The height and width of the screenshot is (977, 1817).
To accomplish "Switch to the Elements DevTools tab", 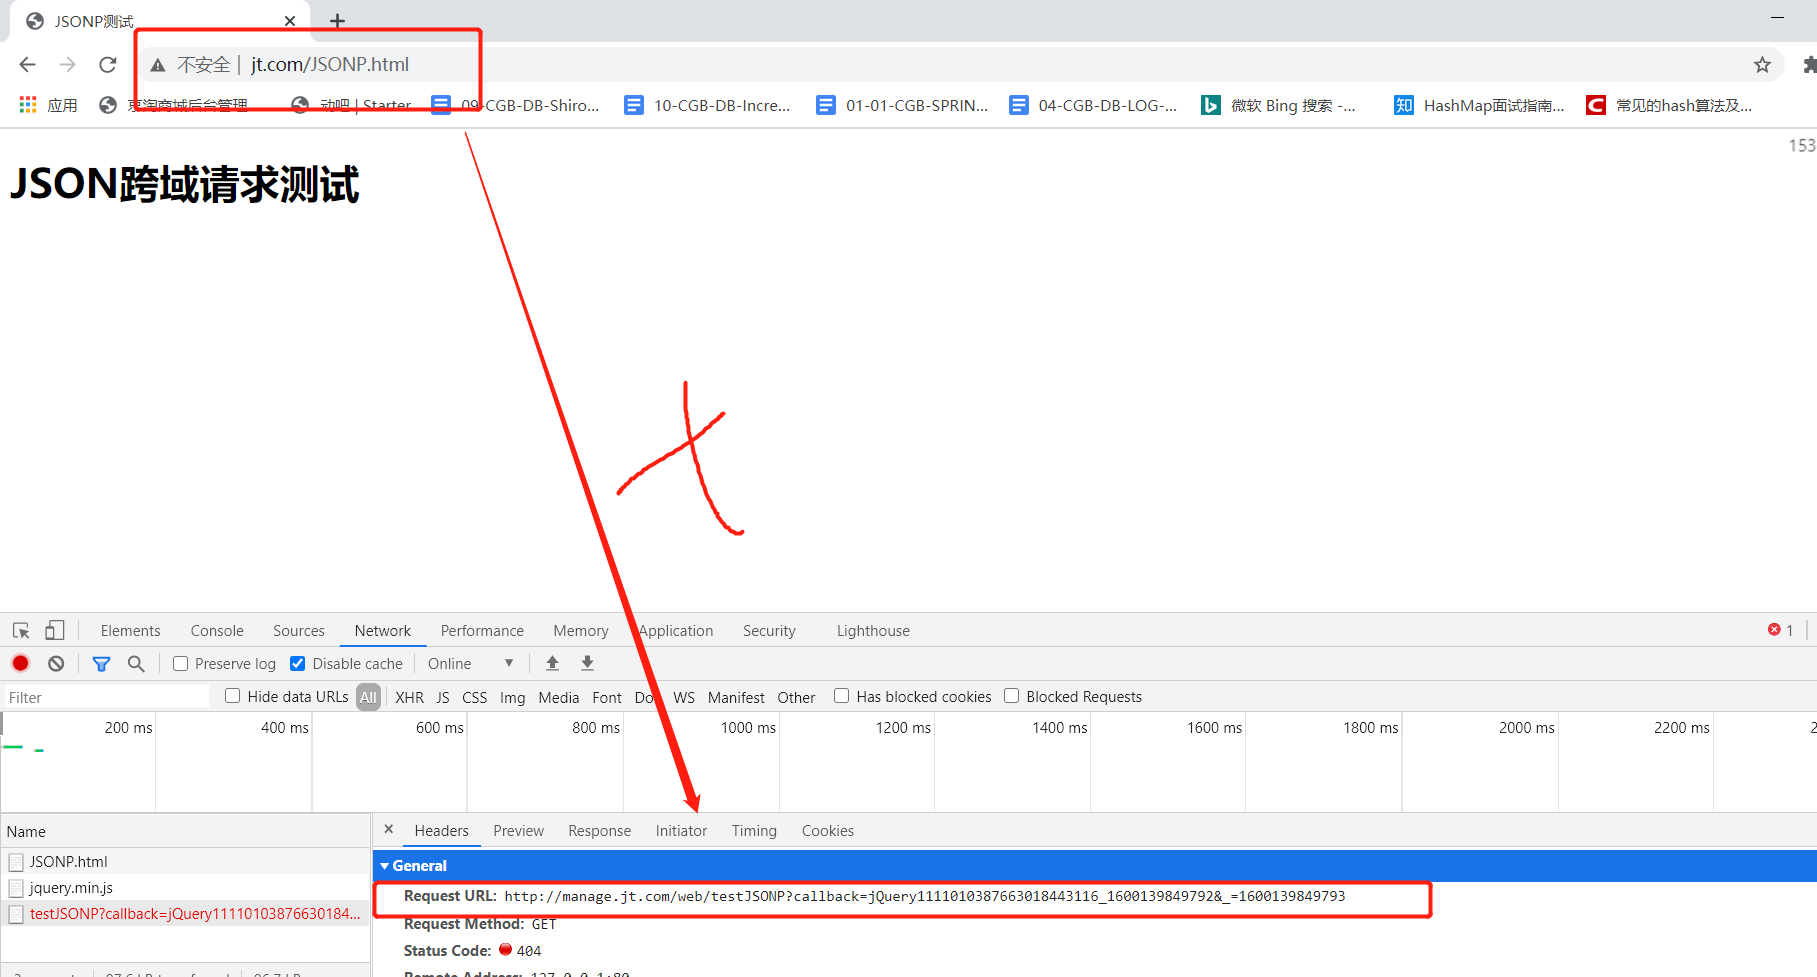I will click(x=130, y=631).
